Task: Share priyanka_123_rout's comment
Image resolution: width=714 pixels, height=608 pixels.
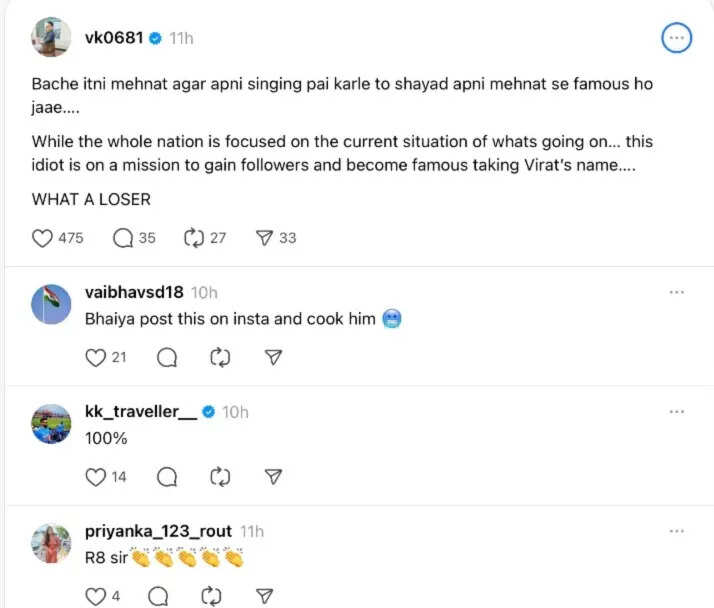Action: [264, 596]
